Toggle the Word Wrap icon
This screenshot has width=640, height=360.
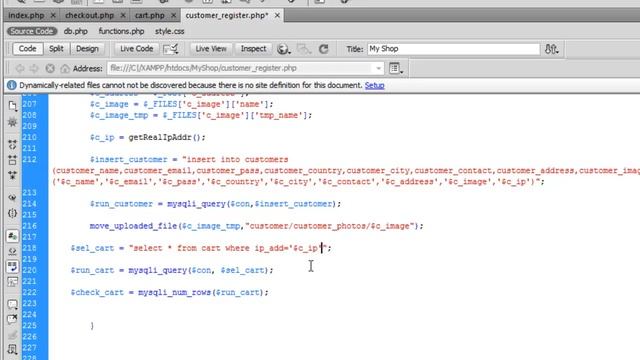tap(12, 267)
